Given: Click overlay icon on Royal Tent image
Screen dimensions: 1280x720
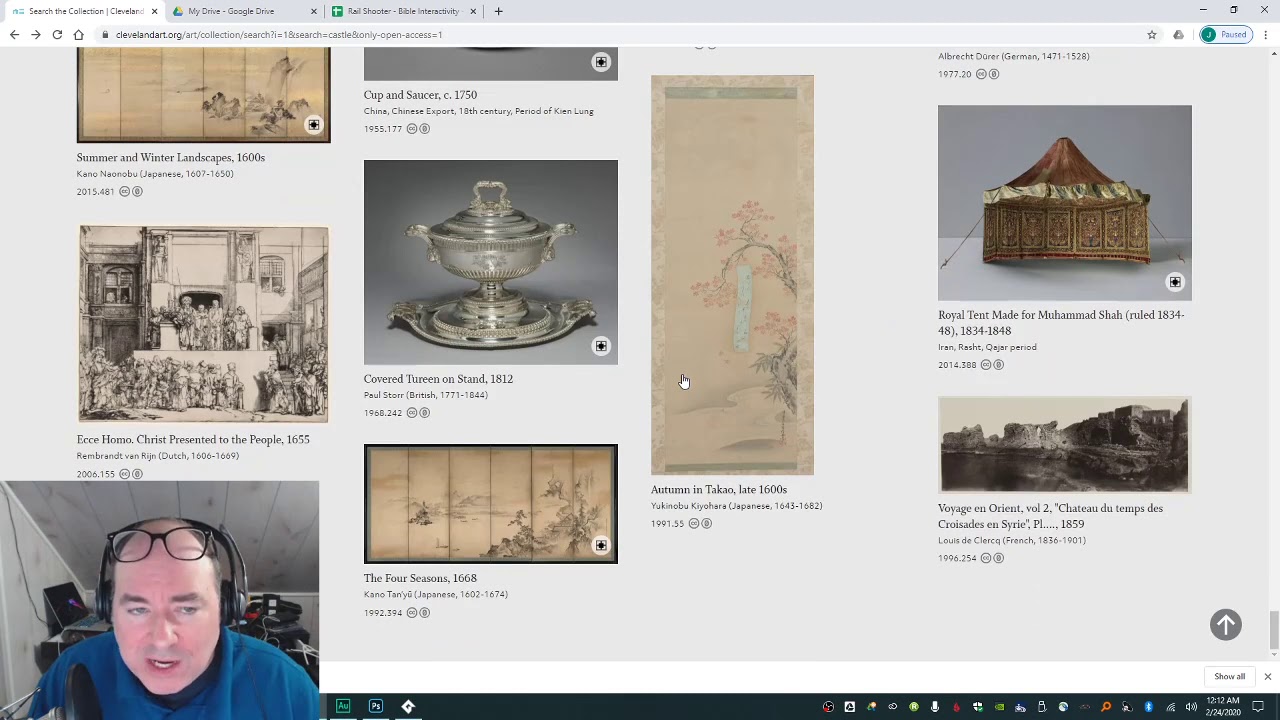Looking at the screenshot, I should [1175, 282].
